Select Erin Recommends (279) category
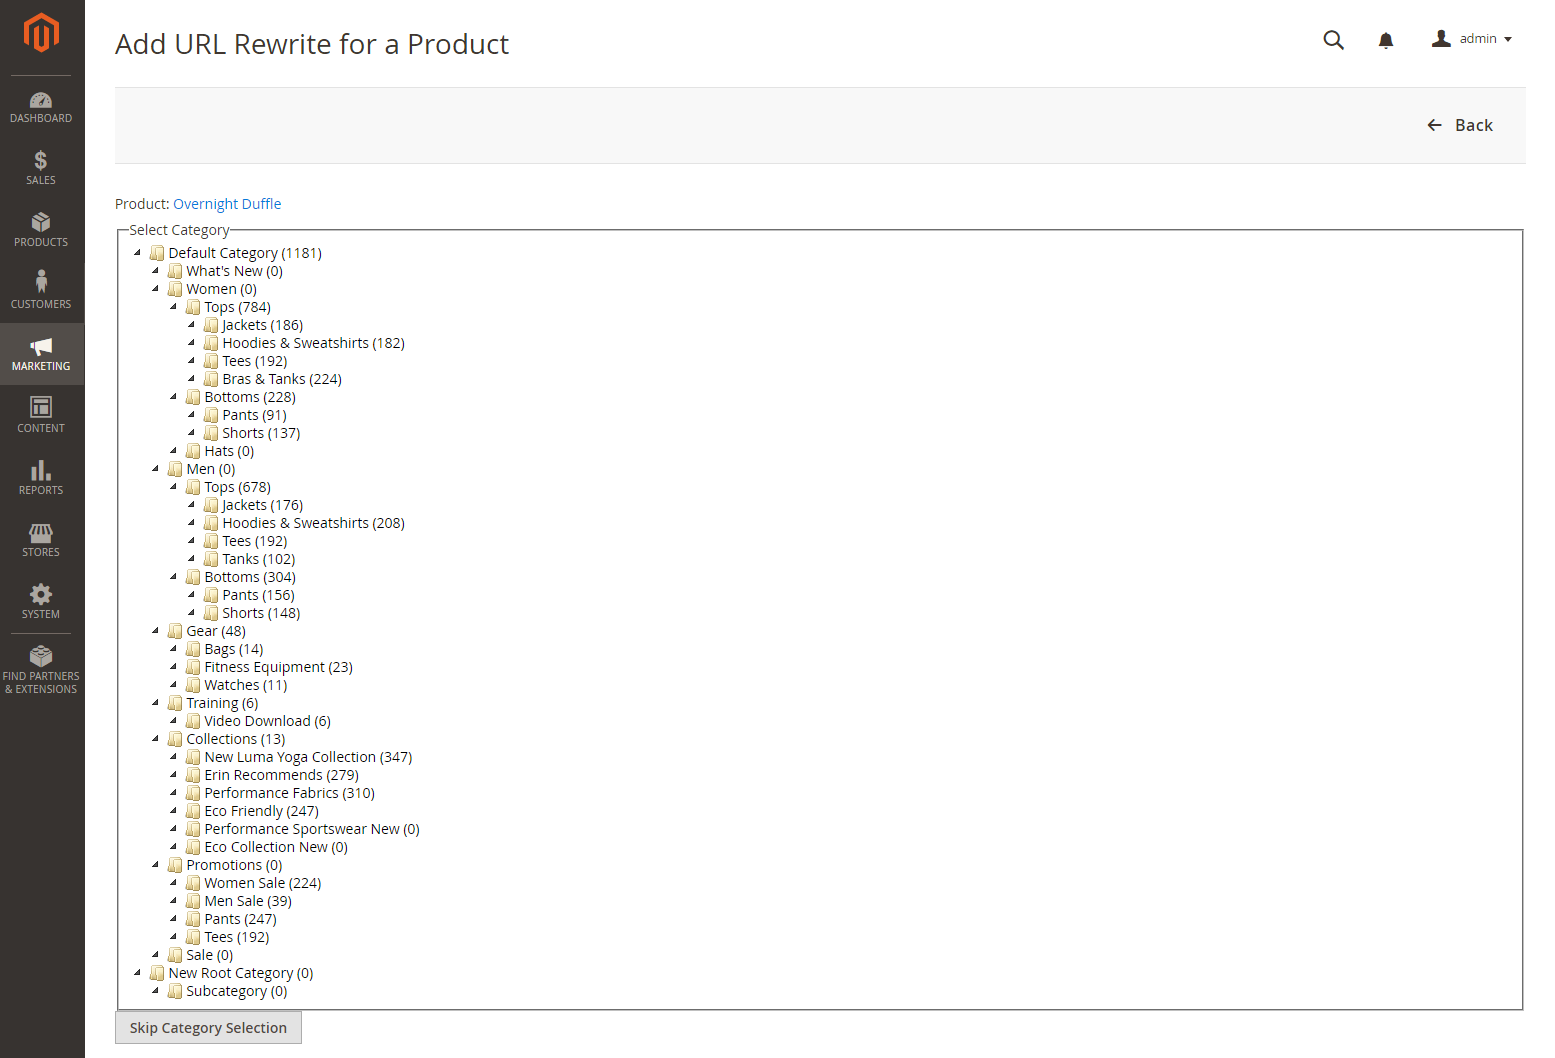The width and height of the screenshot is (1555, 1058). pos(281,775)
